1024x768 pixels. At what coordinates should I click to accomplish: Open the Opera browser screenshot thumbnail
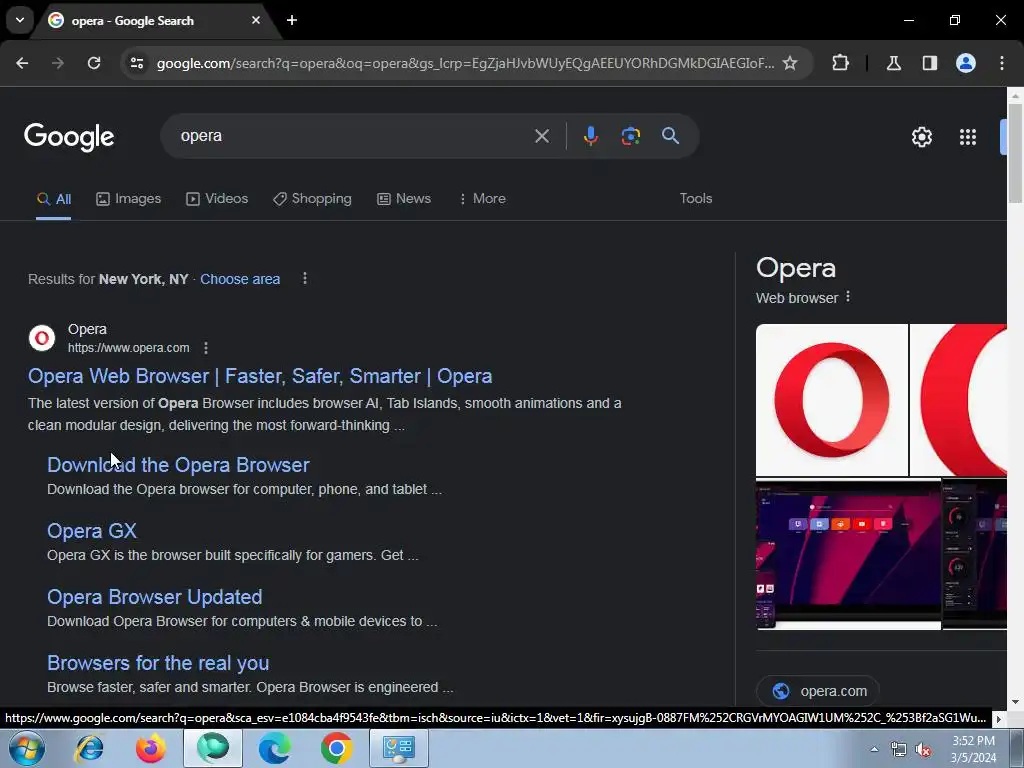(x=848, y=554)
